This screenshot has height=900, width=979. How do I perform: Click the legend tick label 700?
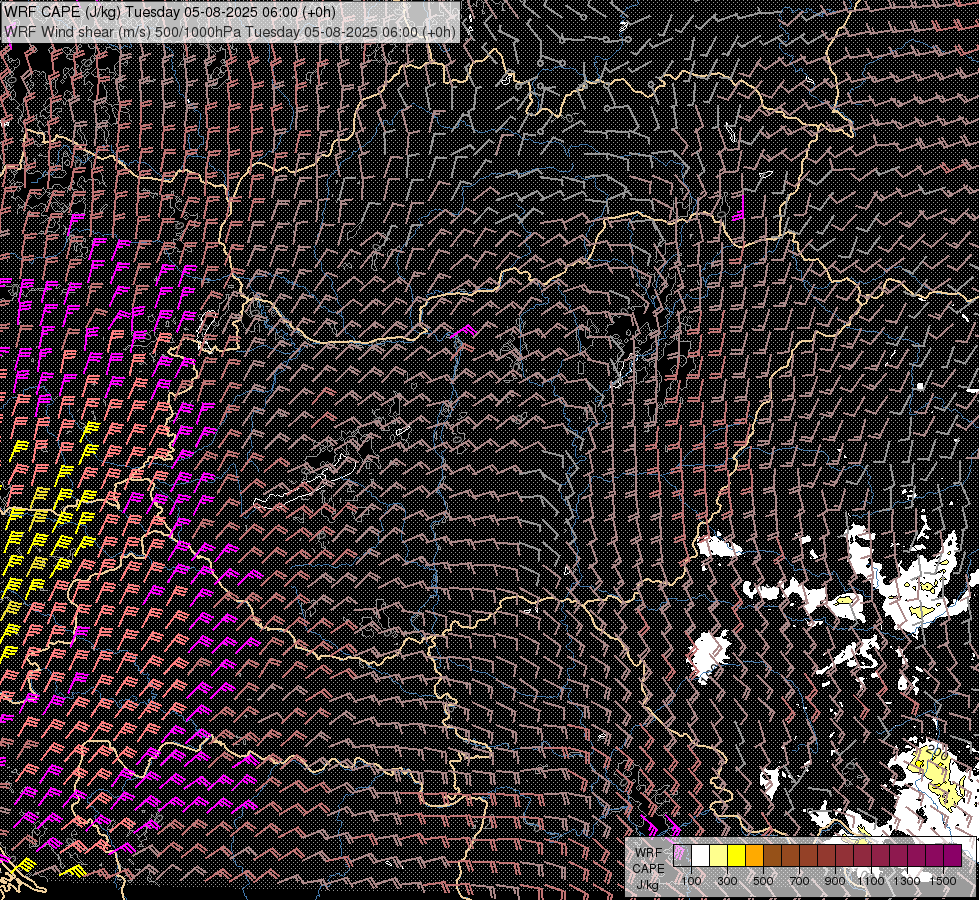click(x=799, y=881)
